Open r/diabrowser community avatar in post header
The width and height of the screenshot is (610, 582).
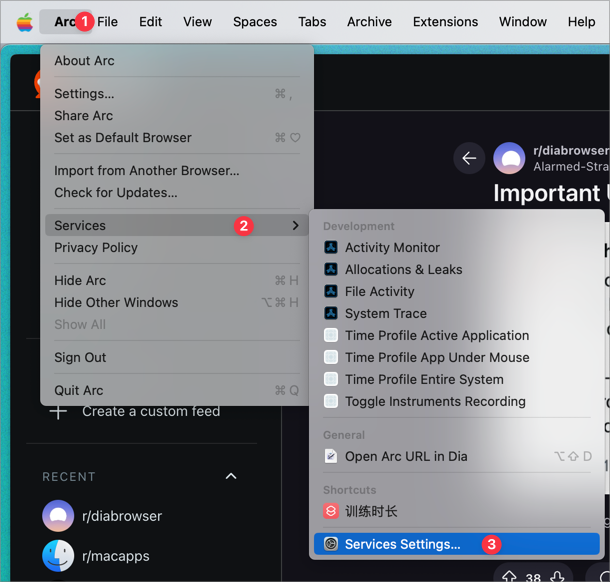click(x=509, y=158)
